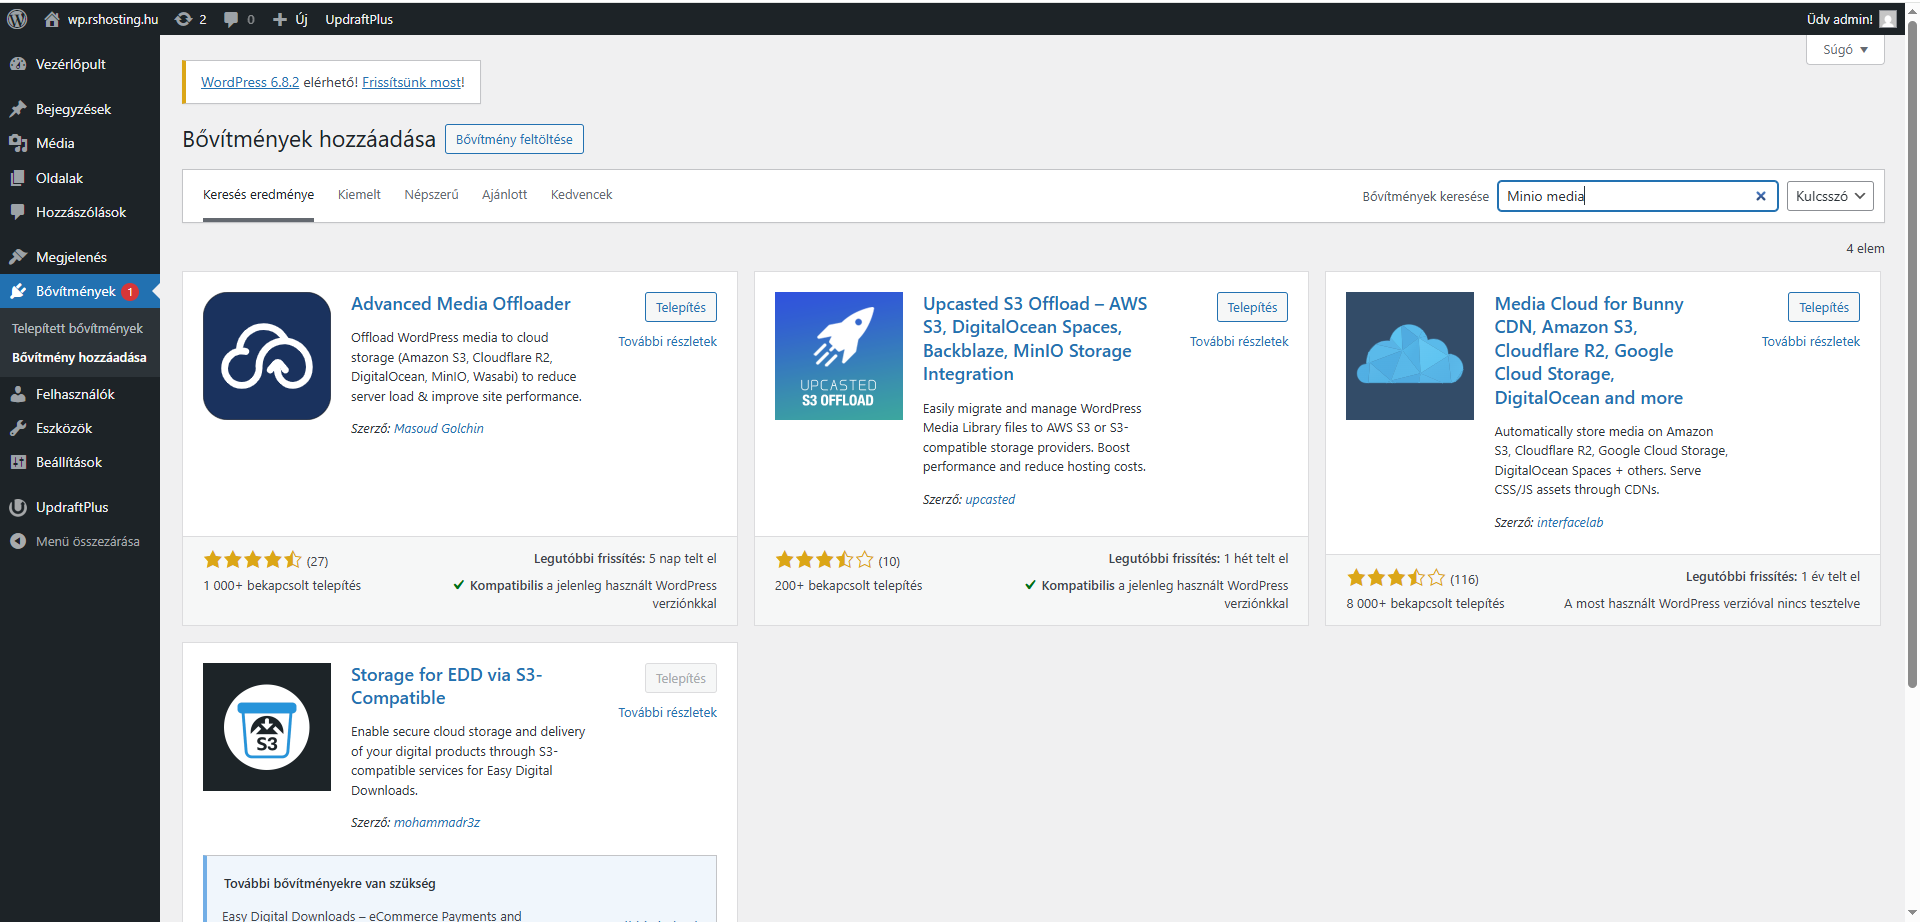Click the plugin search input field
The width and height of the screenshot is (1920, 922).
[x=1625, y=196]
